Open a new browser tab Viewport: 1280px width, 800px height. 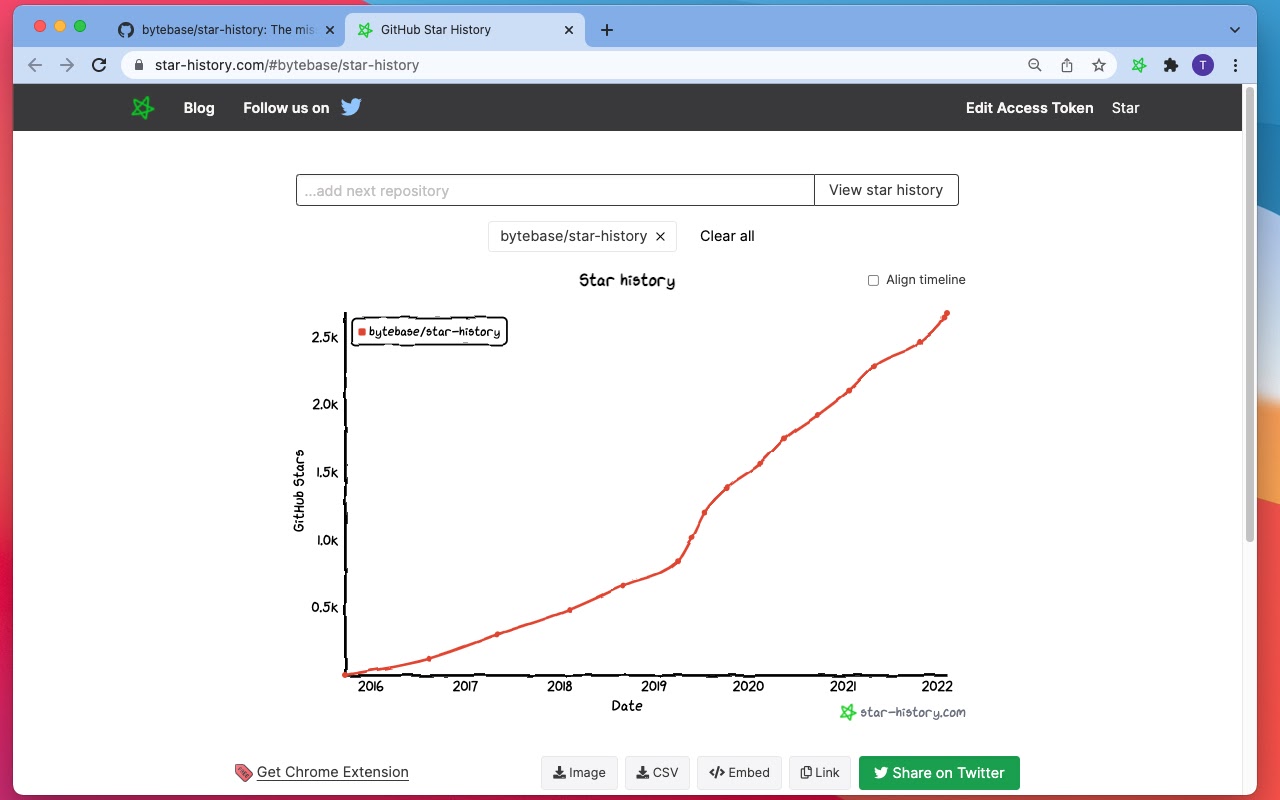[x=607, y=30]
